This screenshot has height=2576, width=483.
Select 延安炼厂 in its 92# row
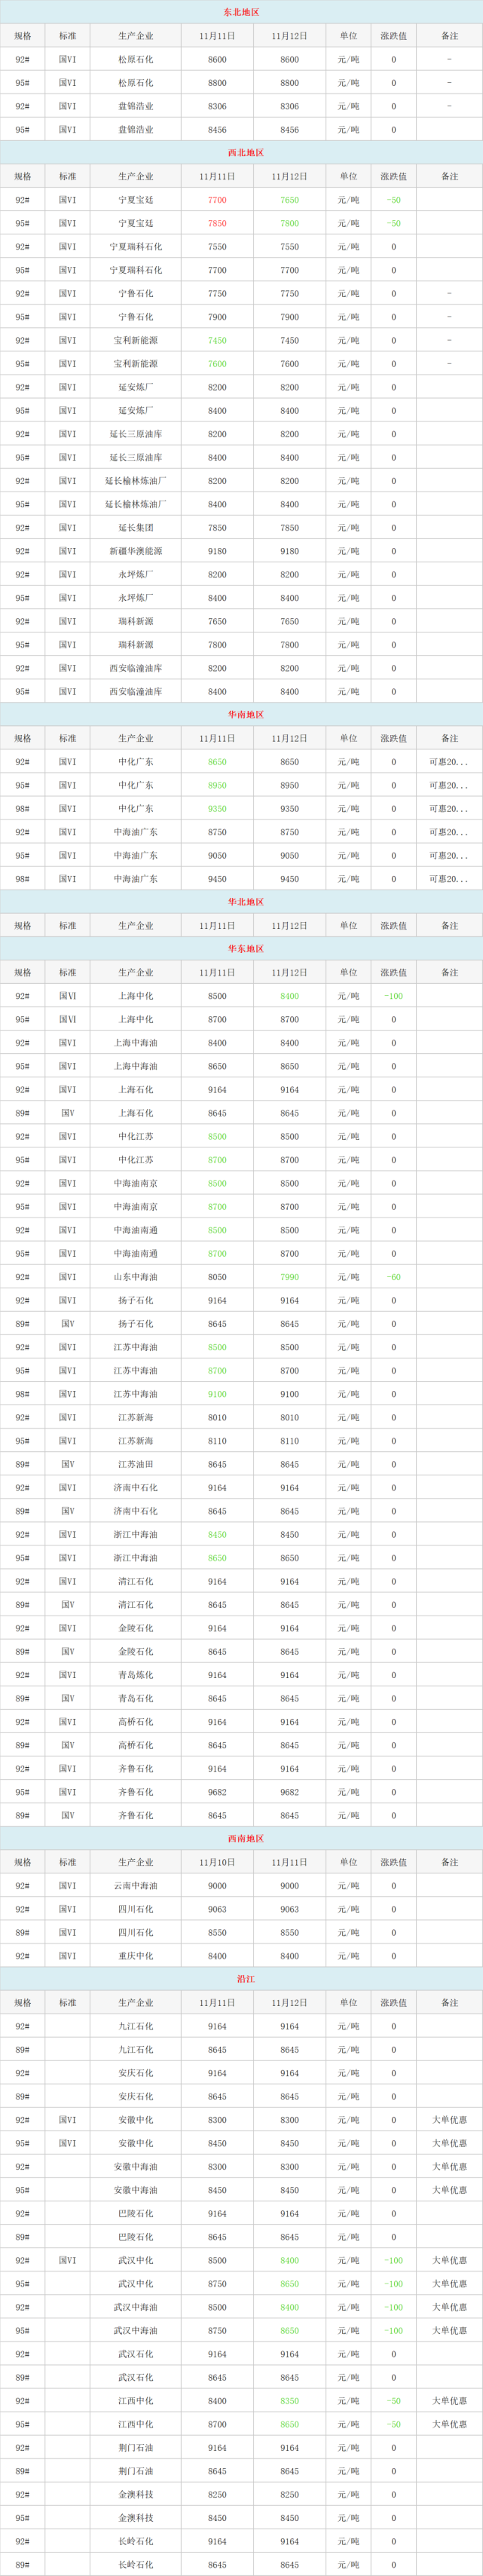coord(136,387)
